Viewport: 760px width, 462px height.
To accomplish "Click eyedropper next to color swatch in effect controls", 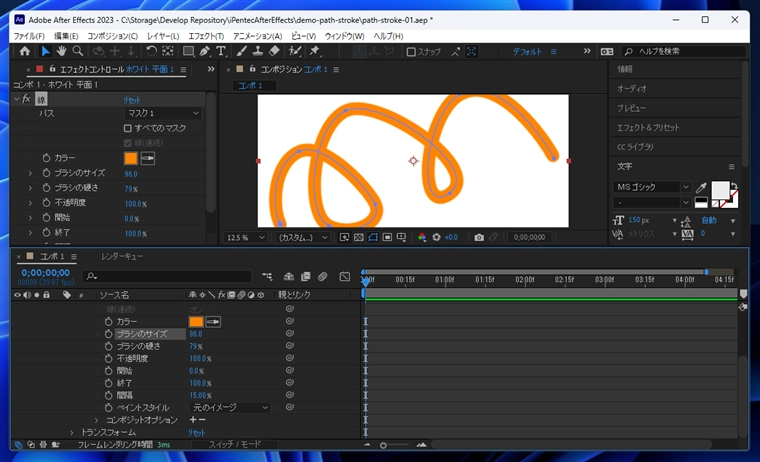I will tap(147, 158).
